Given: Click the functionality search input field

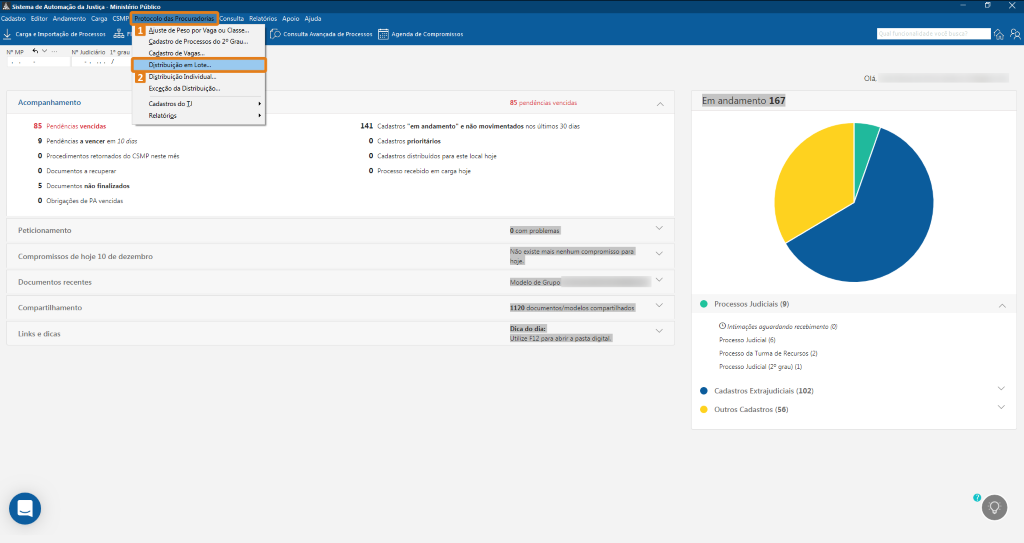Looking at the screenshot, I should (932, 34).
